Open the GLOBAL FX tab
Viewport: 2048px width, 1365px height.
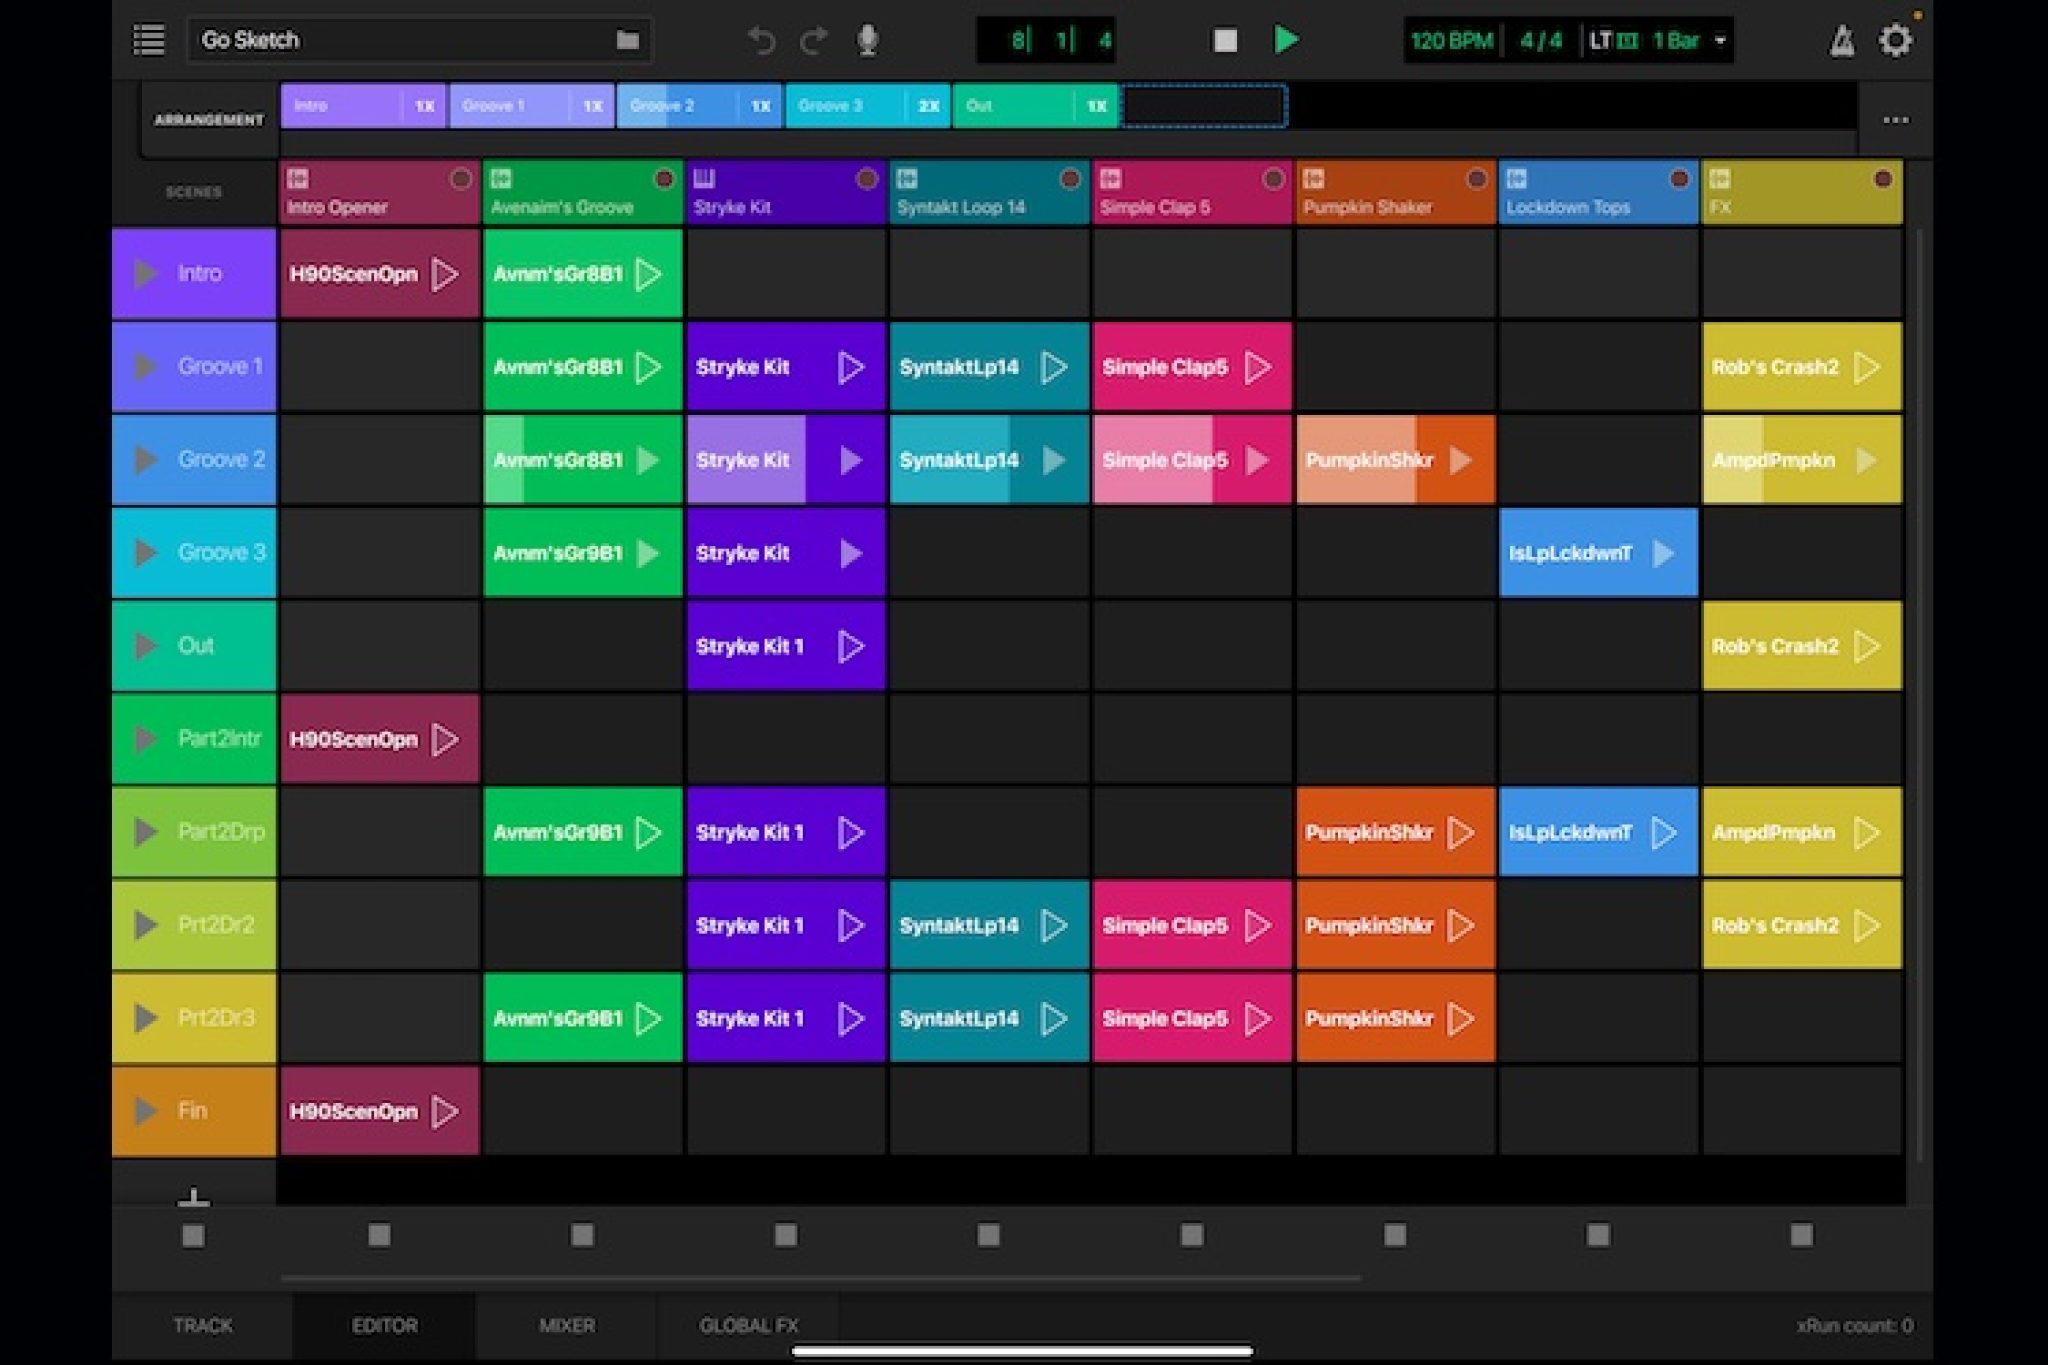click(750, 1325)
